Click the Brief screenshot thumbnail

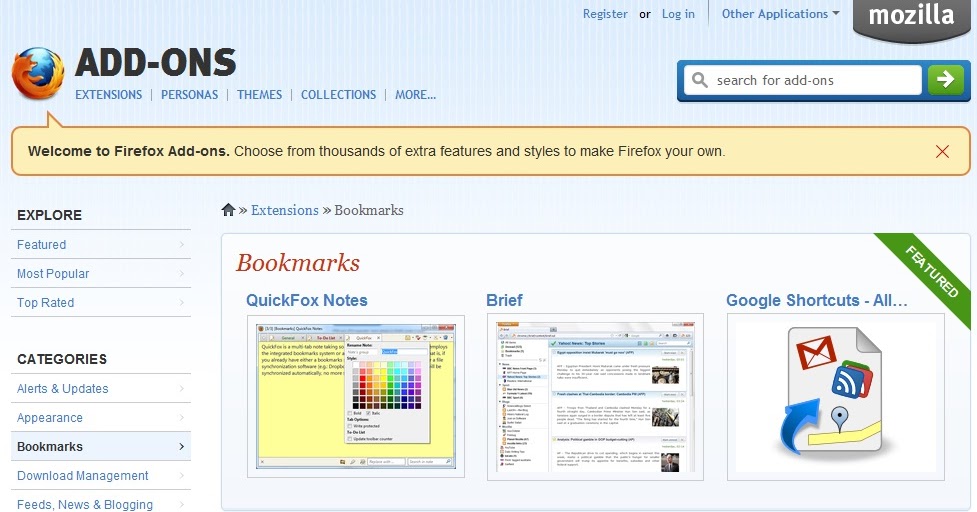(595, 397)
